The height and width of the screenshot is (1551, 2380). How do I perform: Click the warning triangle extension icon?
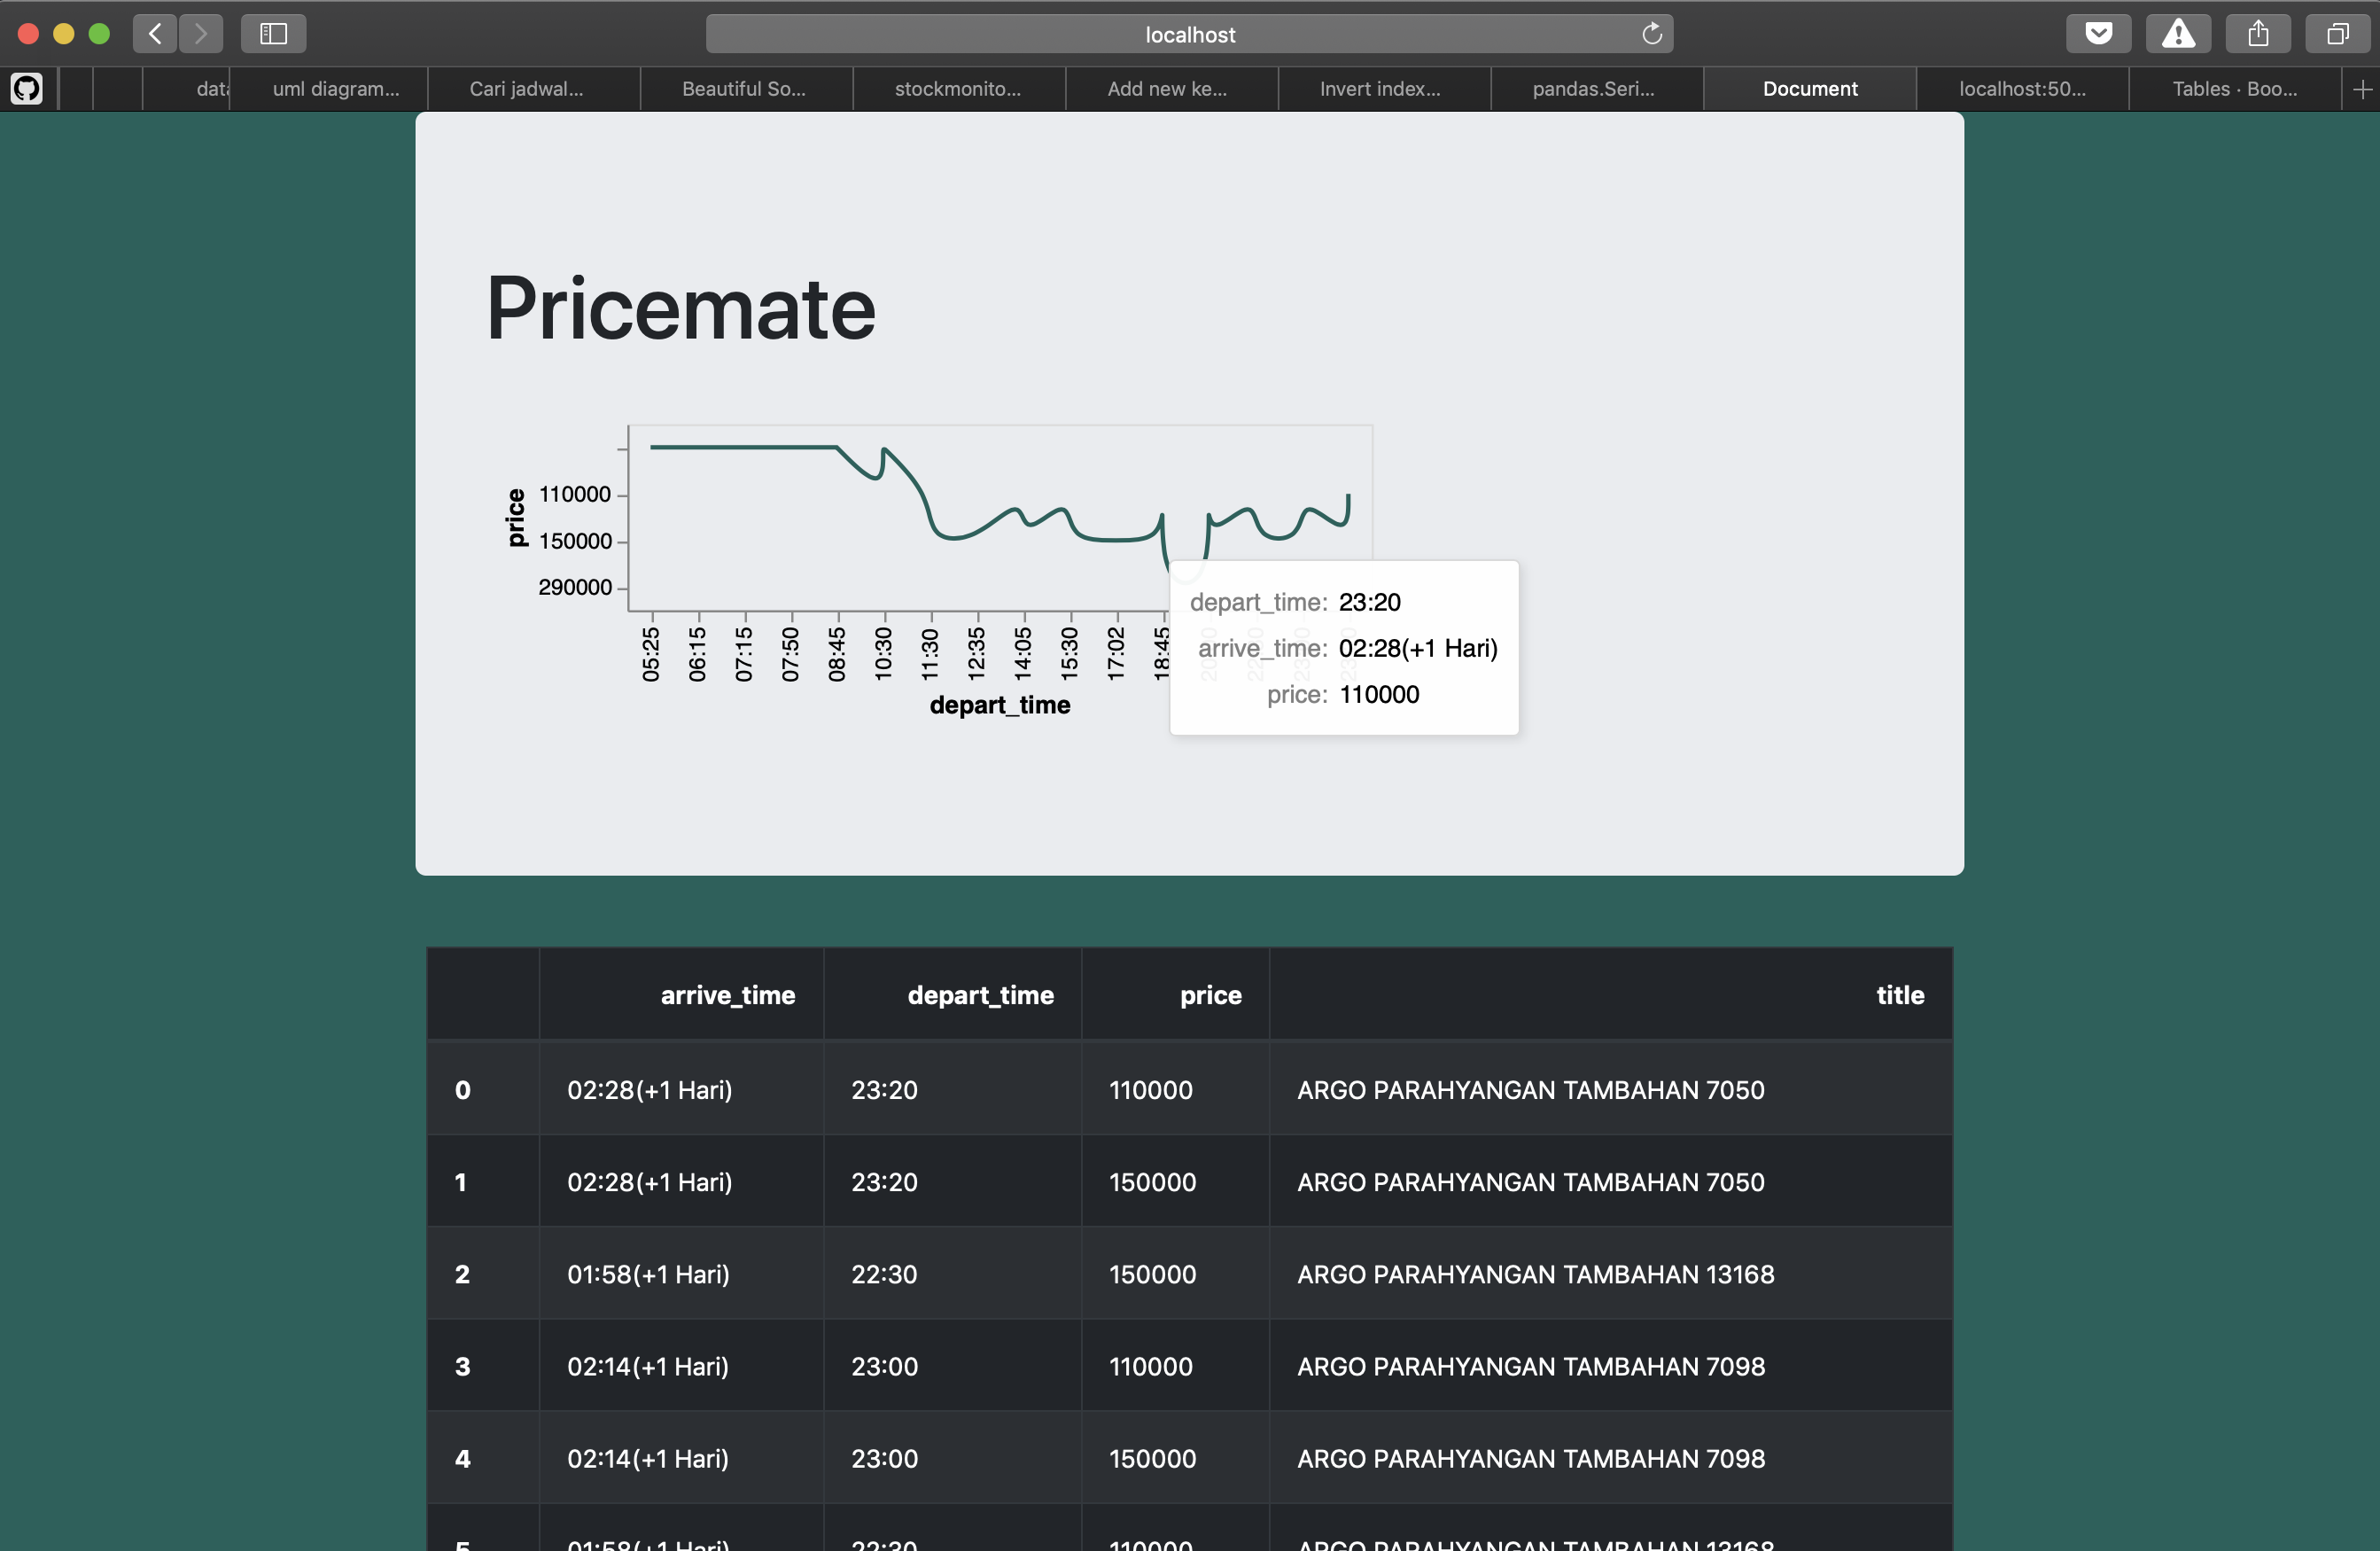tap(2178, 34)
